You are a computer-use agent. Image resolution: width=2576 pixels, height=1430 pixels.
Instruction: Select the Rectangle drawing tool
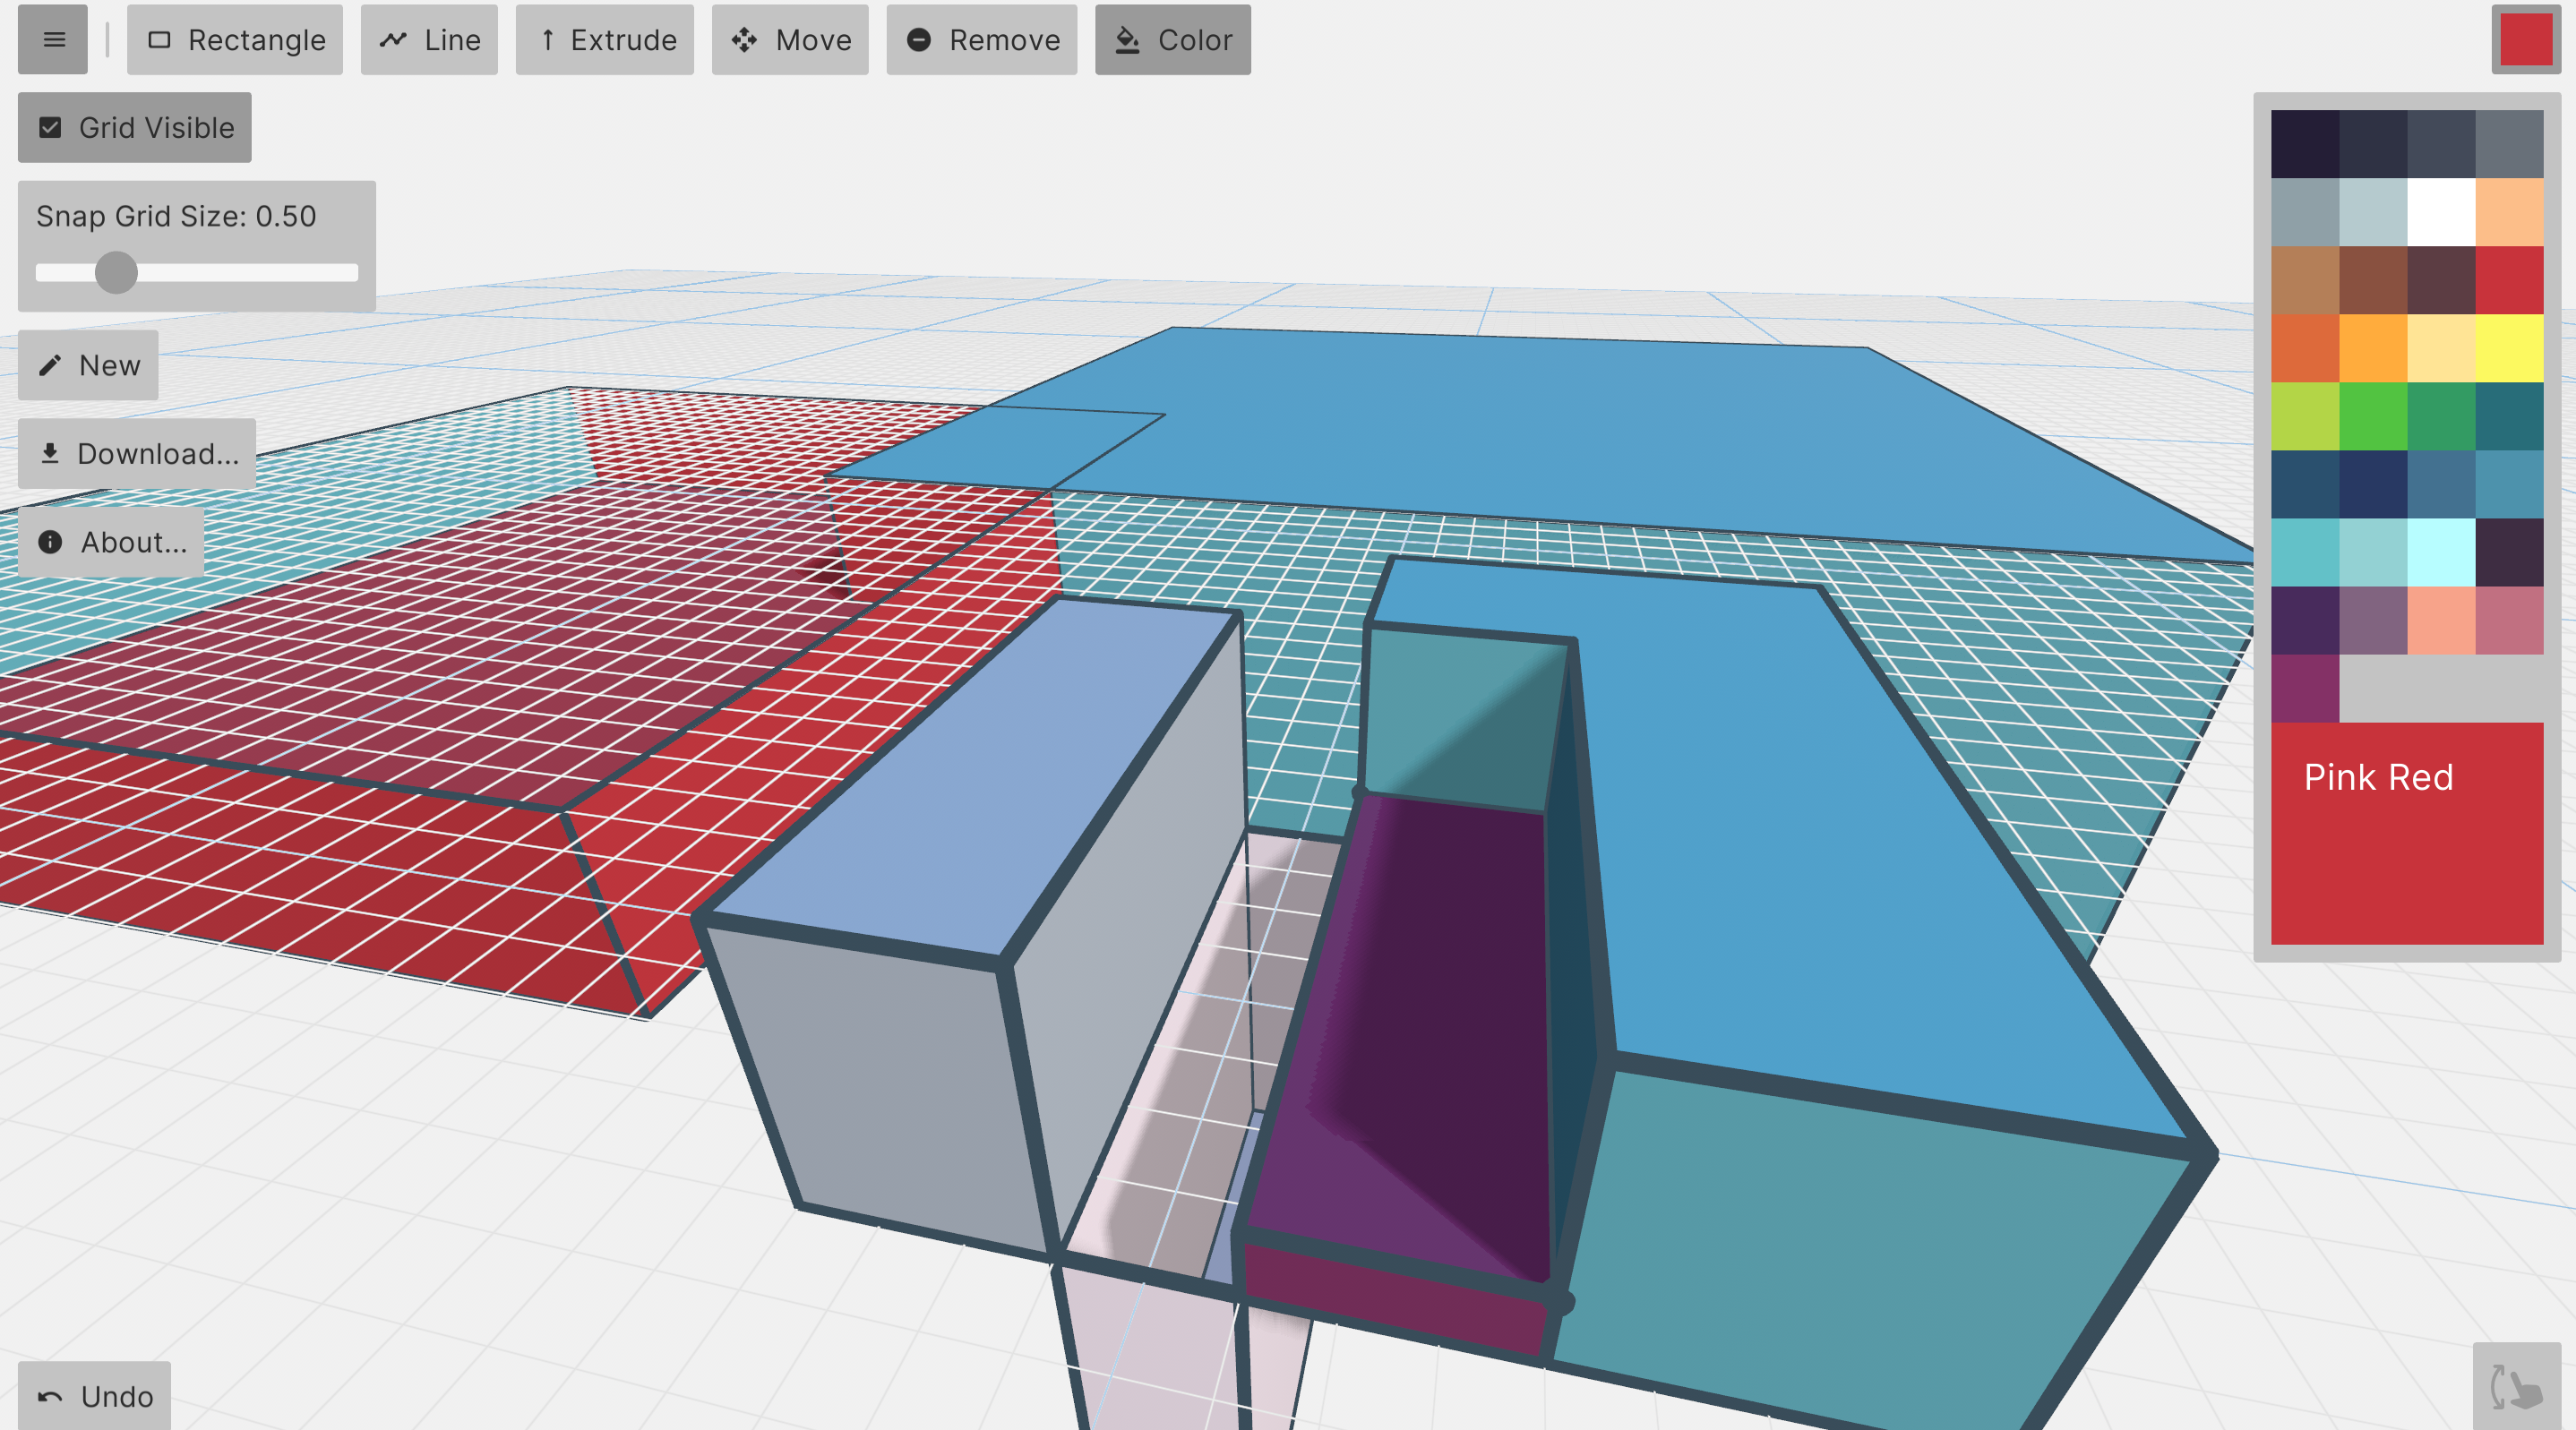[235, 39]
